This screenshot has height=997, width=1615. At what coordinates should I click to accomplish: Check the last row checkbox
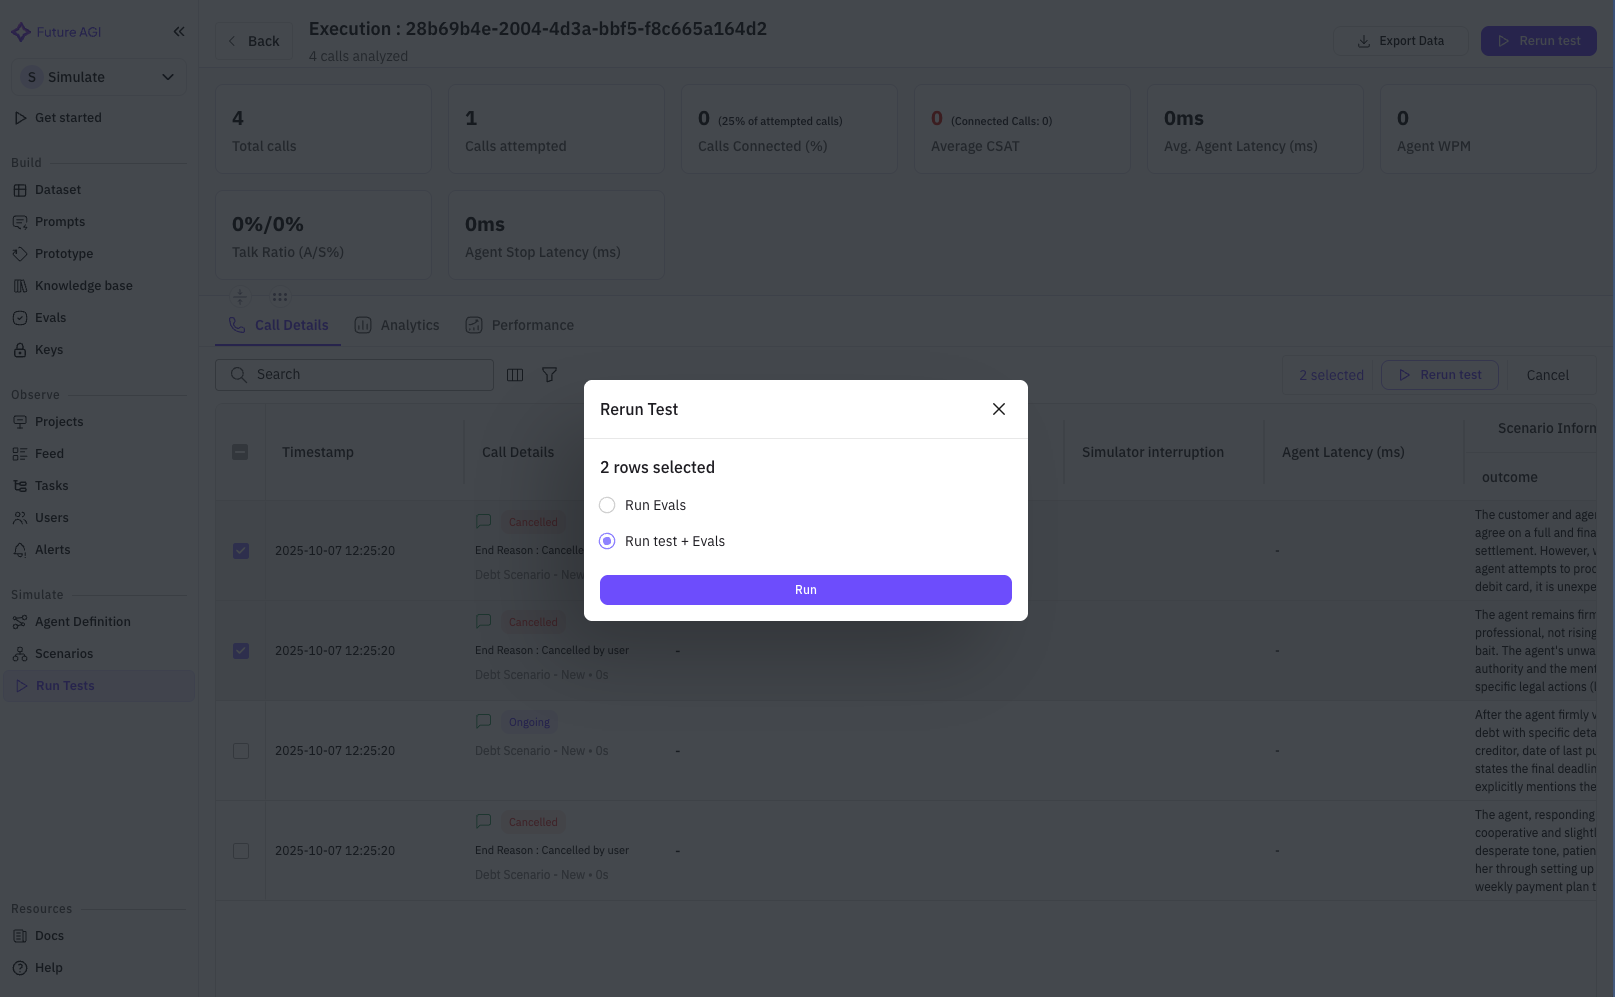[241, 851]
